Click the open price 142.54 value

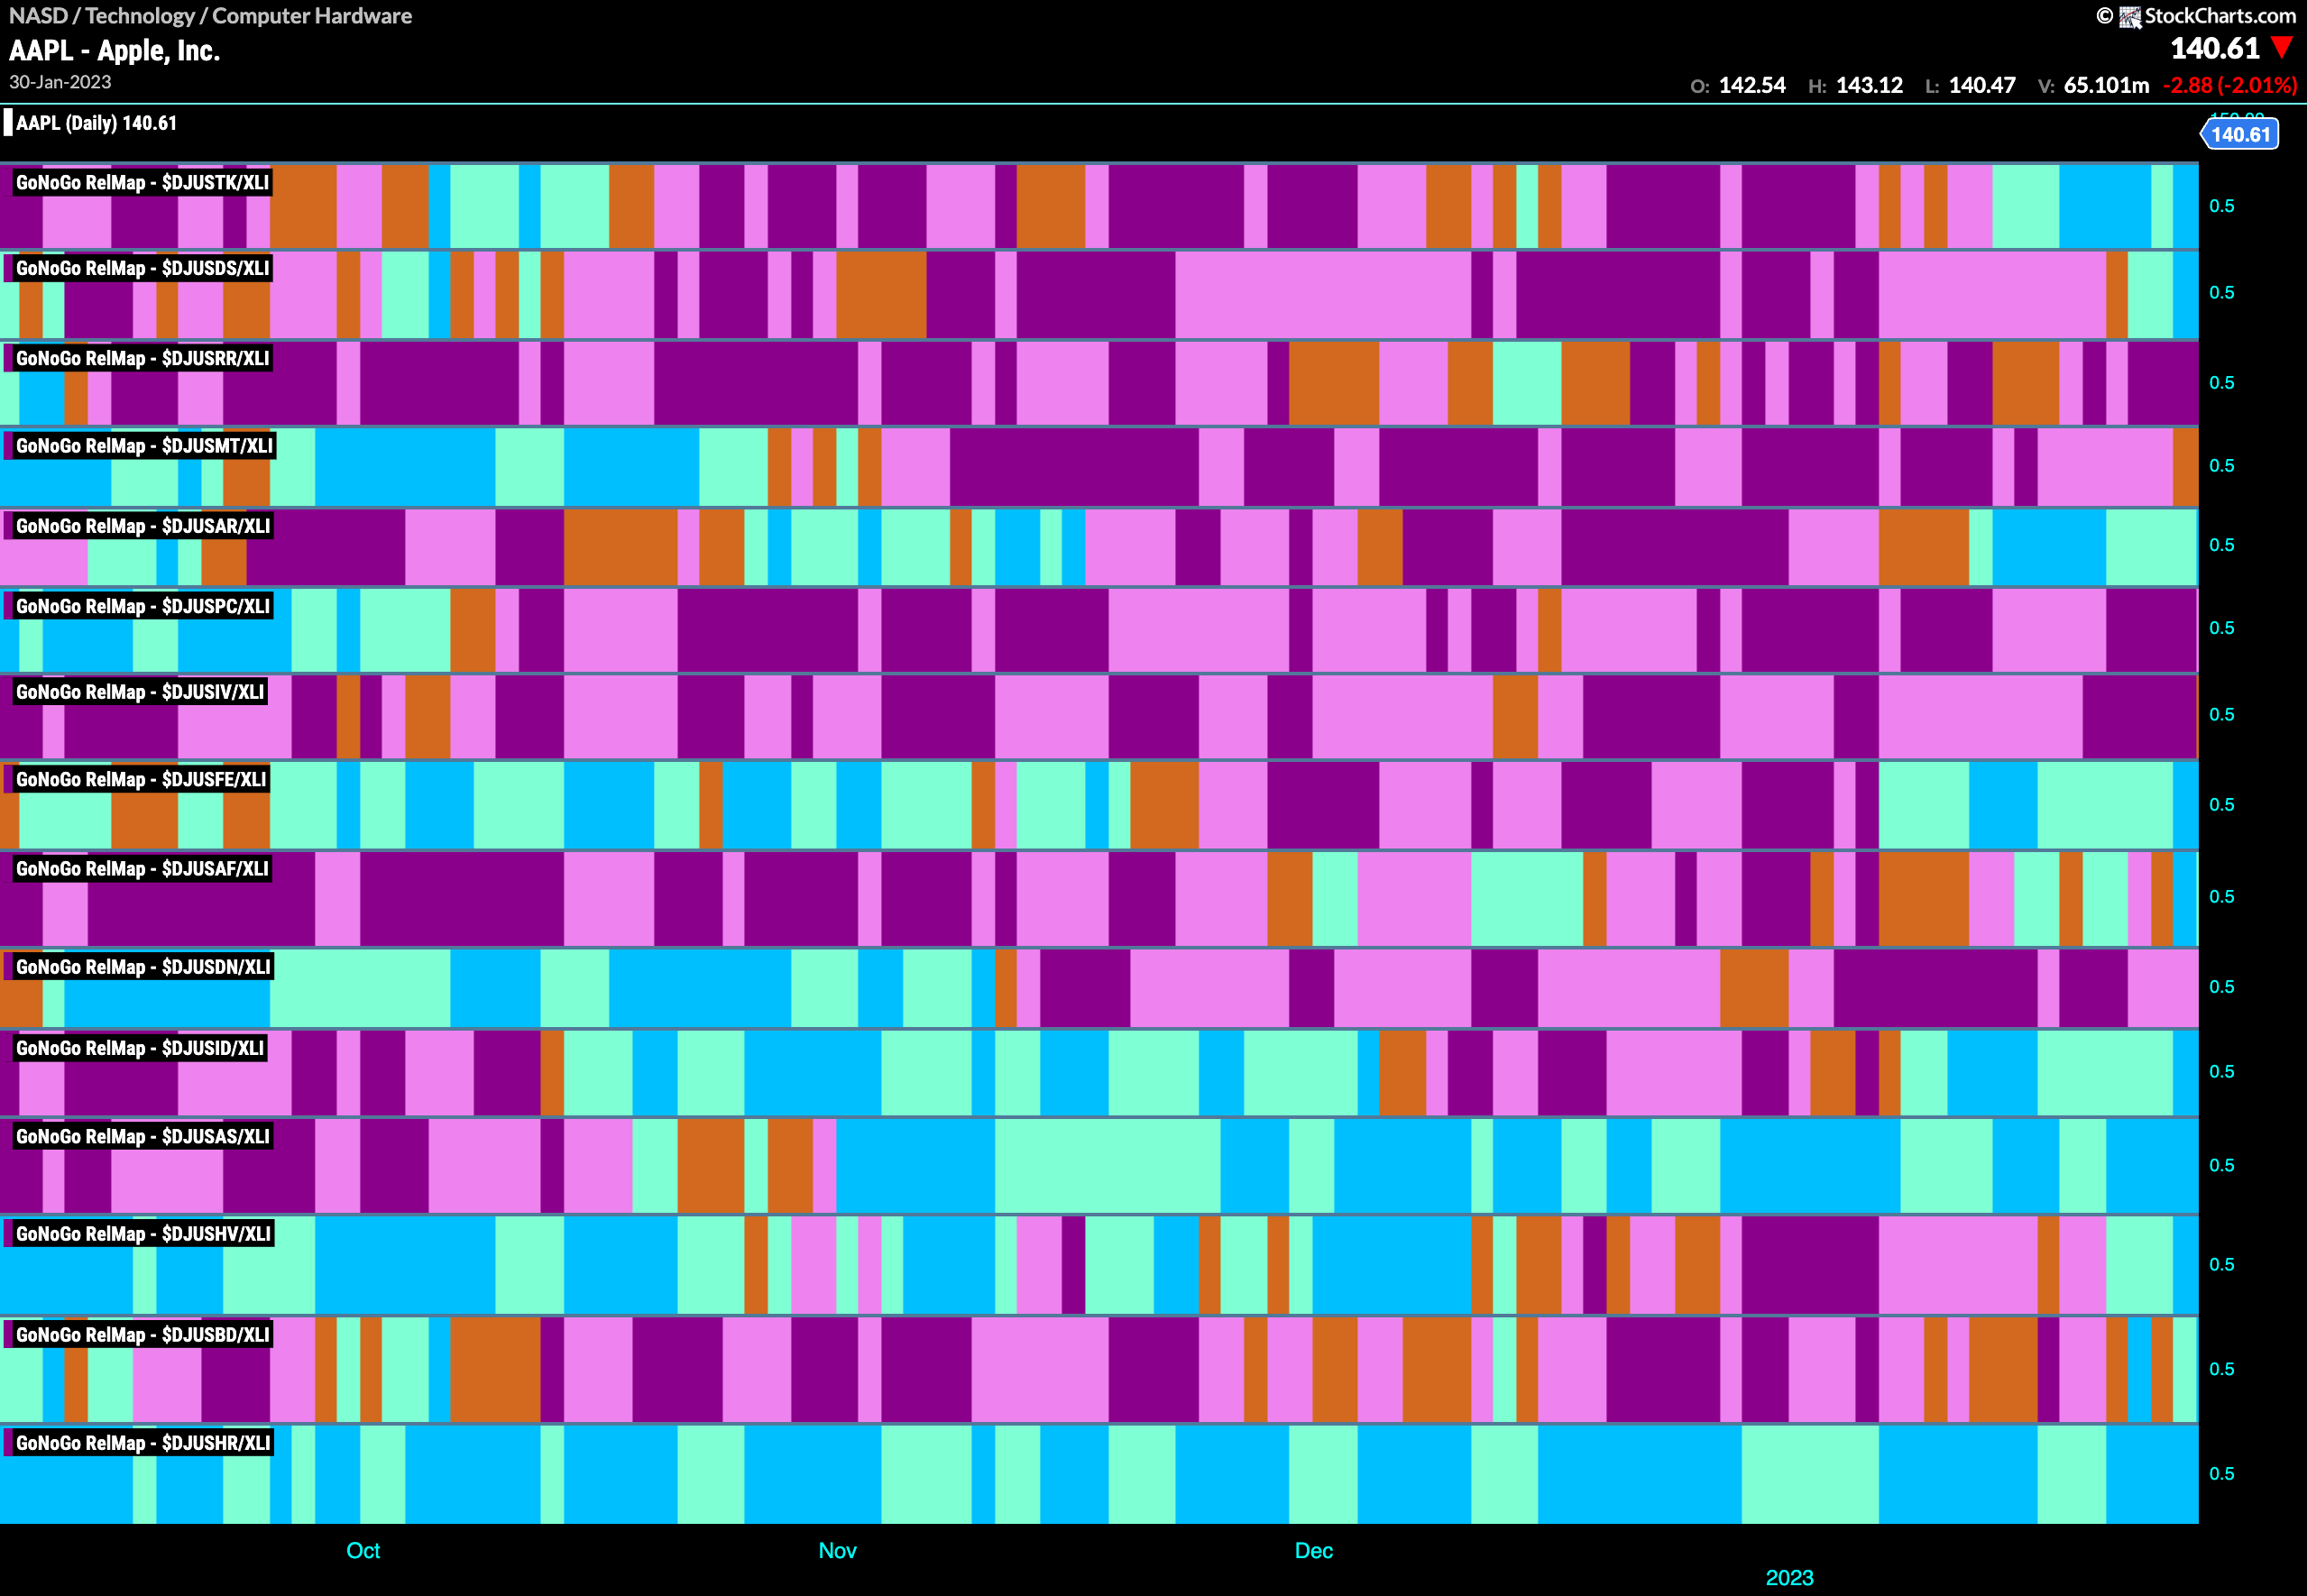pos(1752,85)
